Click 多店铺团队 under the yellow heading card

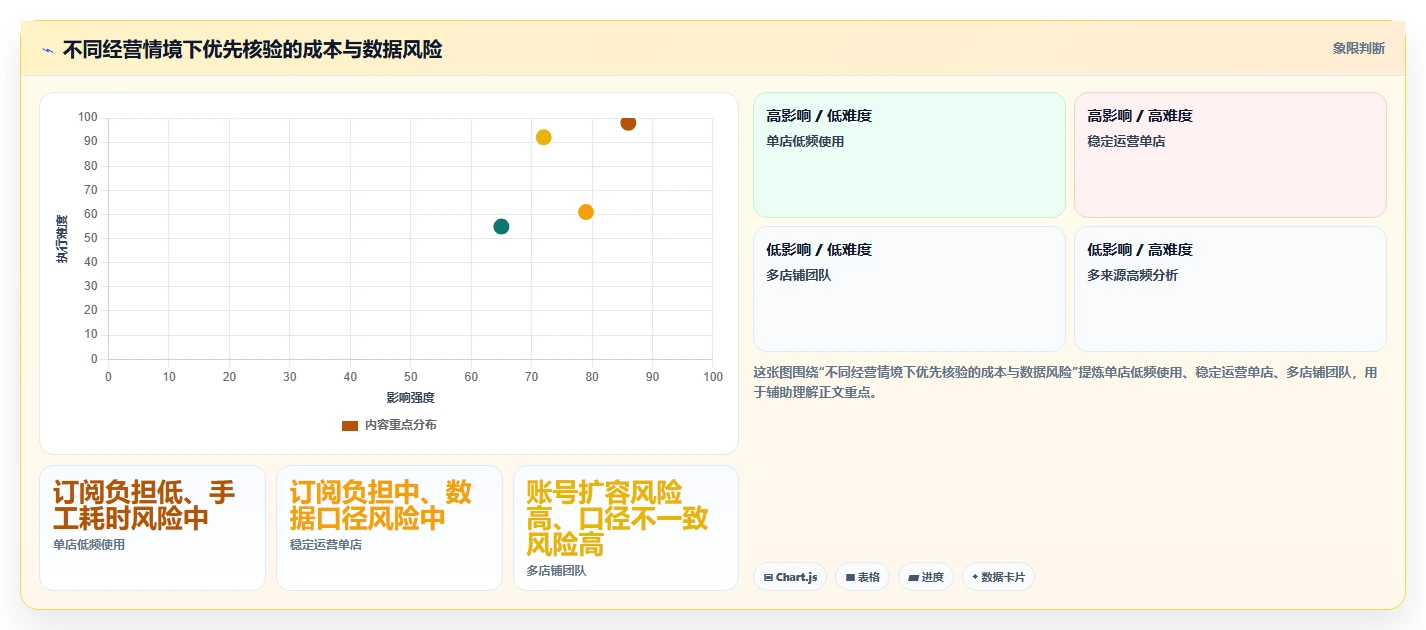[x=556, y=571]
